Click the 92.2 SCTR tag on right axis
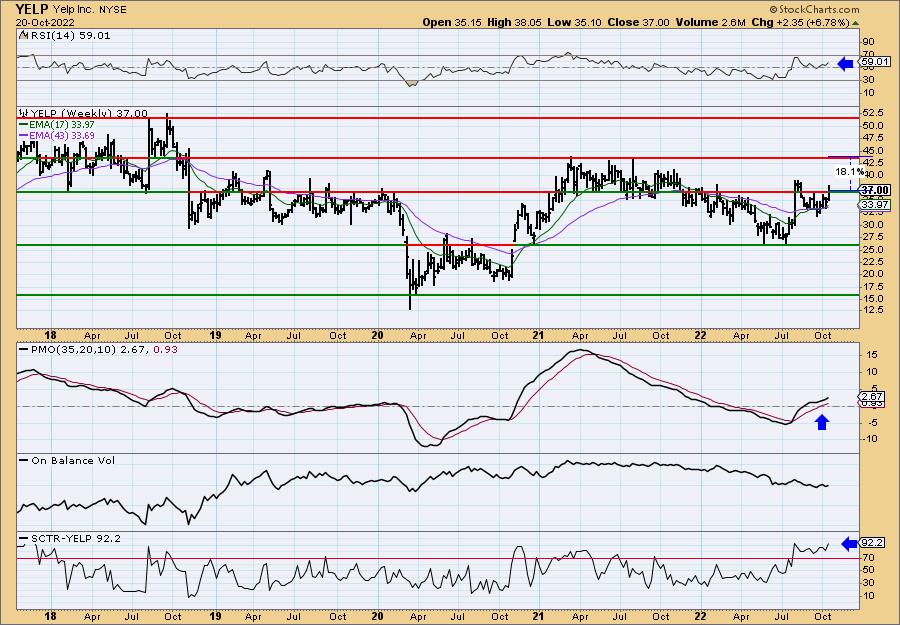Screen dimensions: 900x625 point(871,543)
